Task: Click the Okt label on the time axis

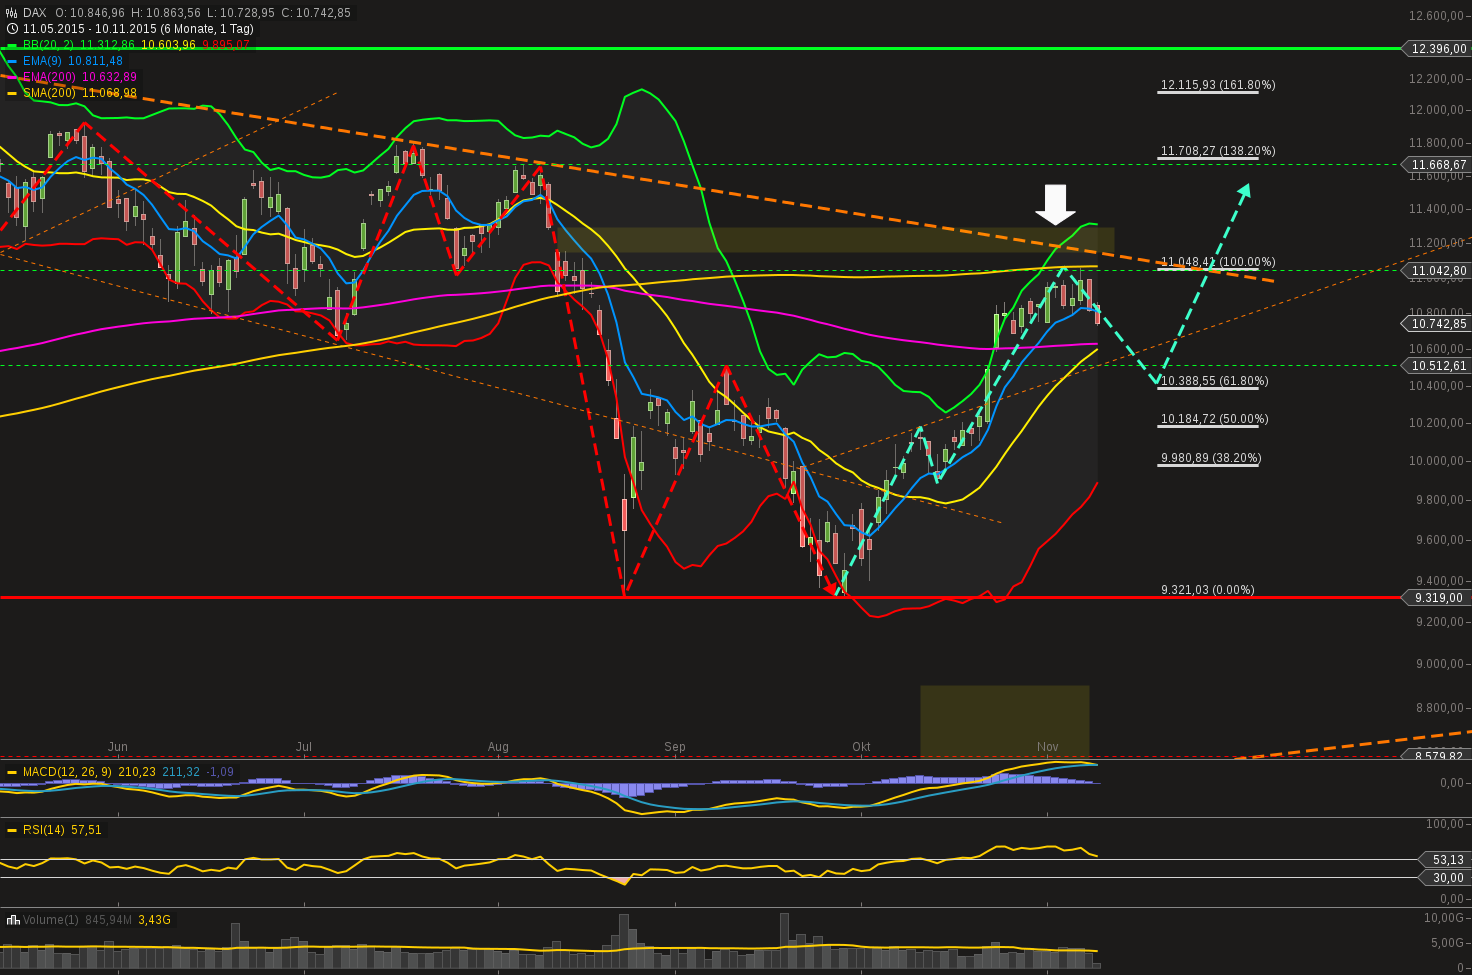Action: click(861, 747)
